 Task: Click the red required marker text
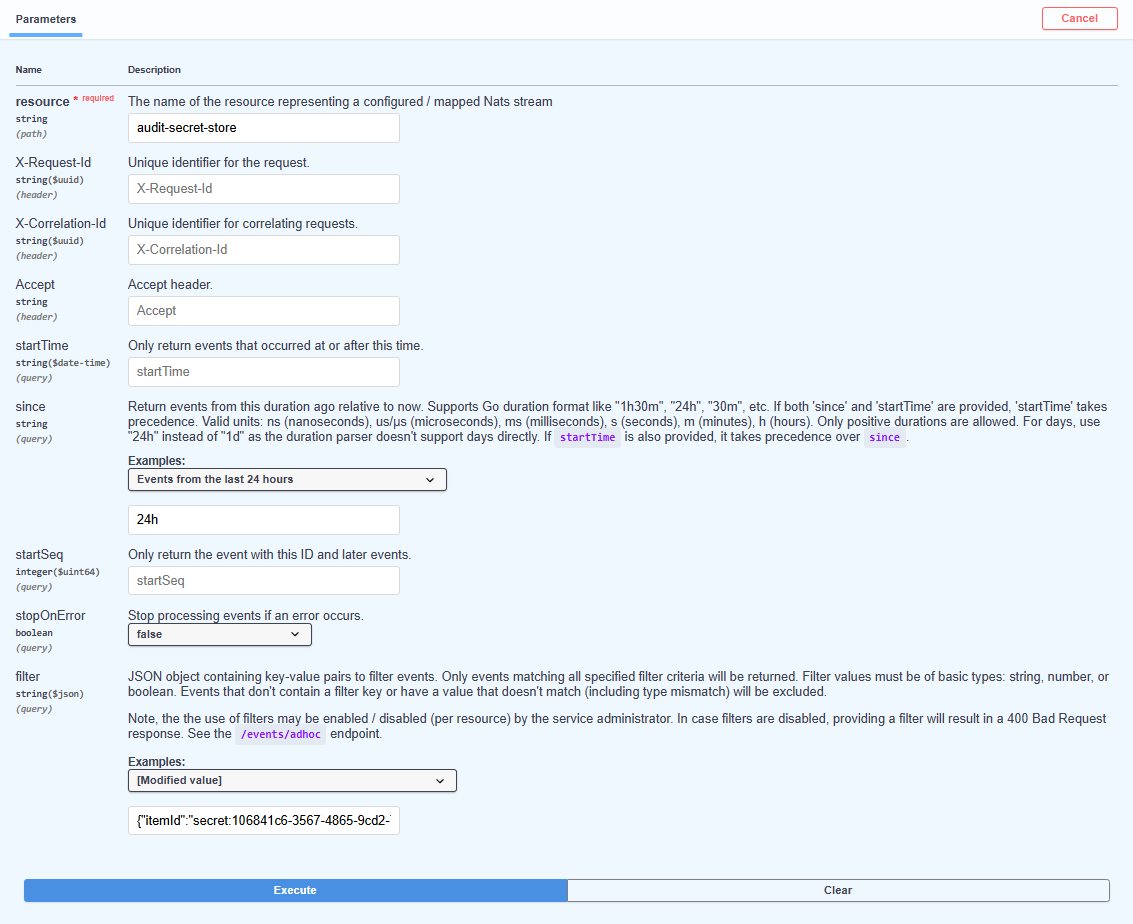click(x=98, y=98)
